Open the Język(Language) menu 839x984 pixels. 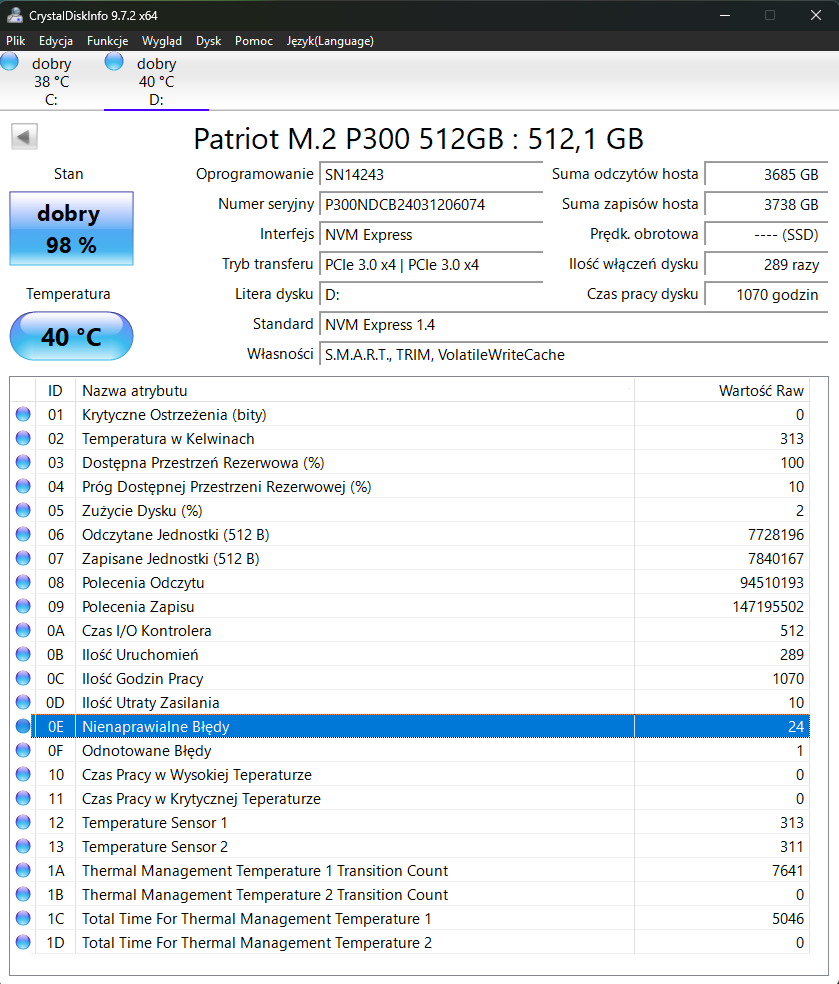click(x=330, y=41)
